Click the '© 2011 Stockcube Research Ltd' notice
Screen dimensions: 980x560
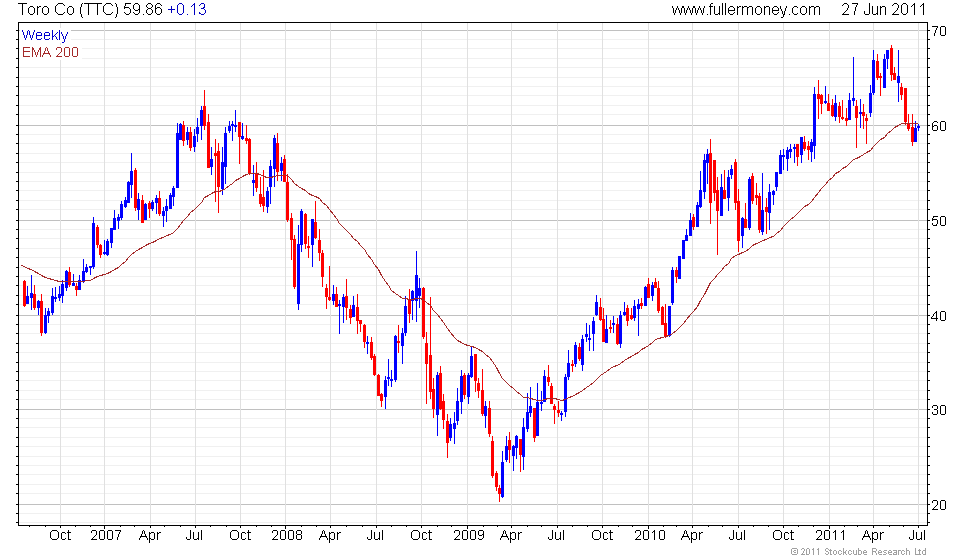[x=858, y=551]
